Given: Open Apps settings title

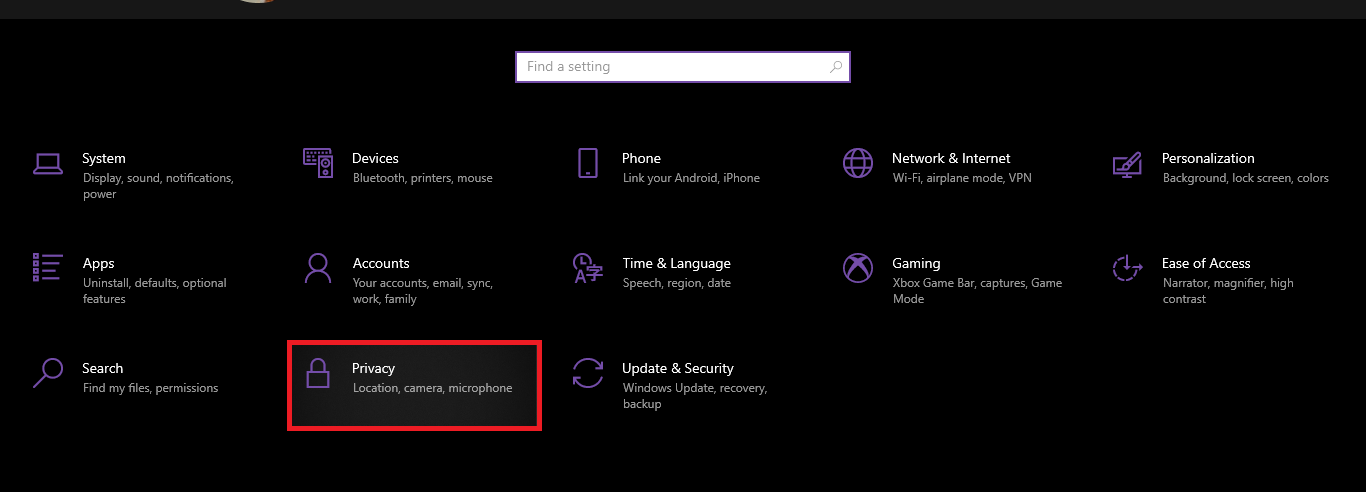Looking at the screenshot, I should [98, 263].
